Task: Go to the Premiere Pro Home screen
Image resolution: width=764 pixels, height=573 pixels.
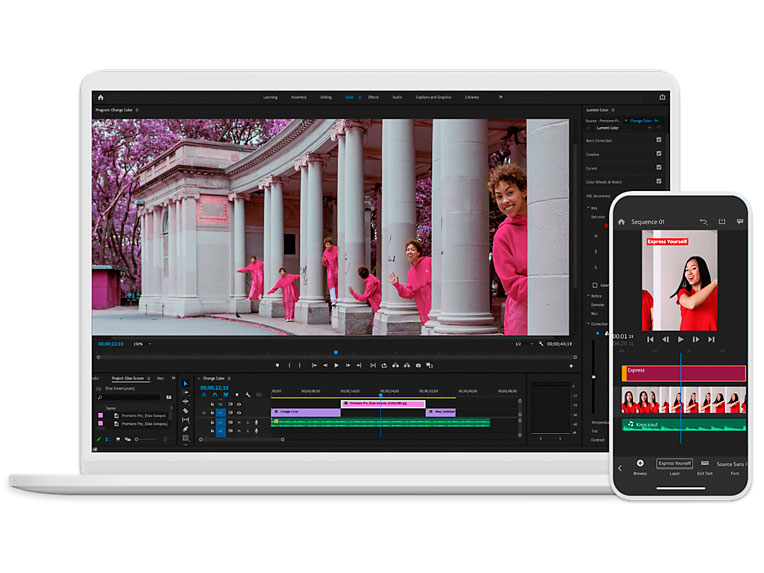Action: (100, 97)
